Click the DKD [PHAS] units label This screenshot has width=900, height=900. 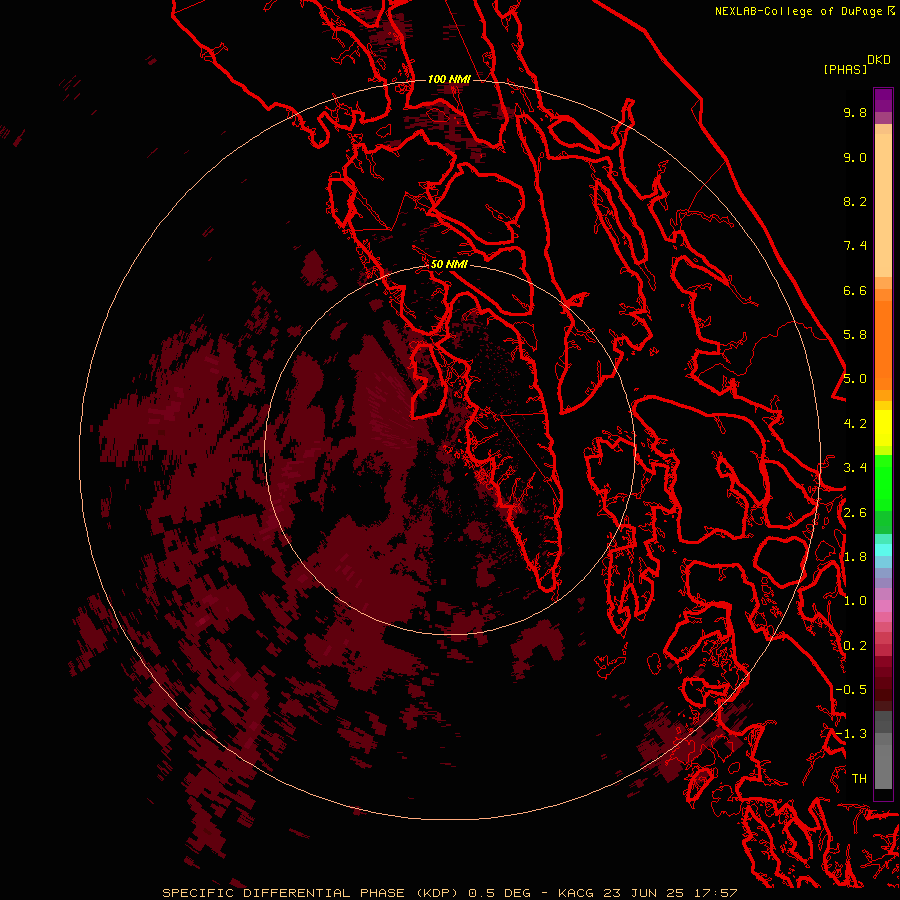pyautogui.click(x=856, y=64)
